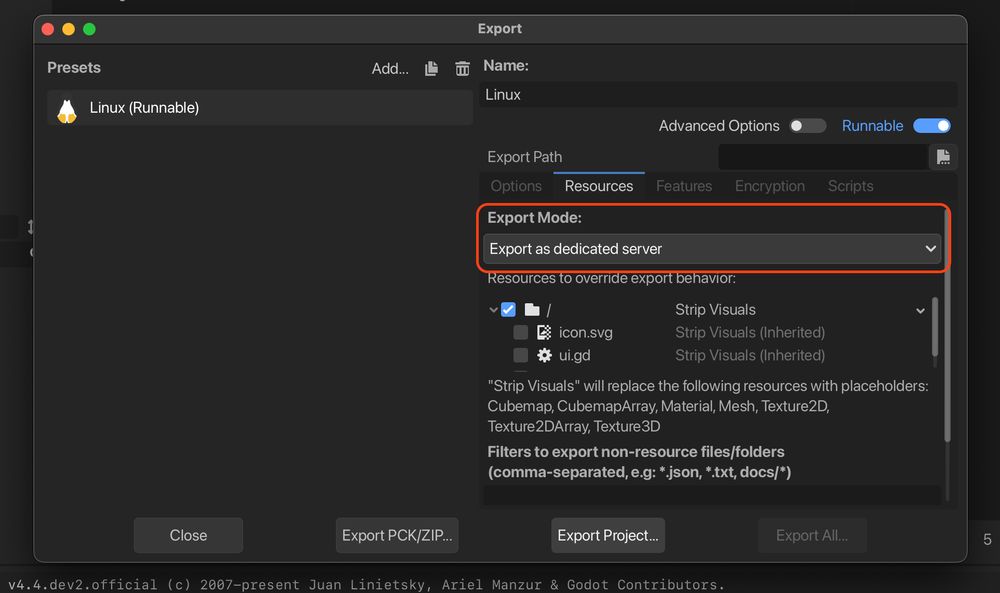Click Strip Visuals (Inherited) for icon.svg
The width and height of the screenshot is (1000, 593).
[x=750, y=332]
